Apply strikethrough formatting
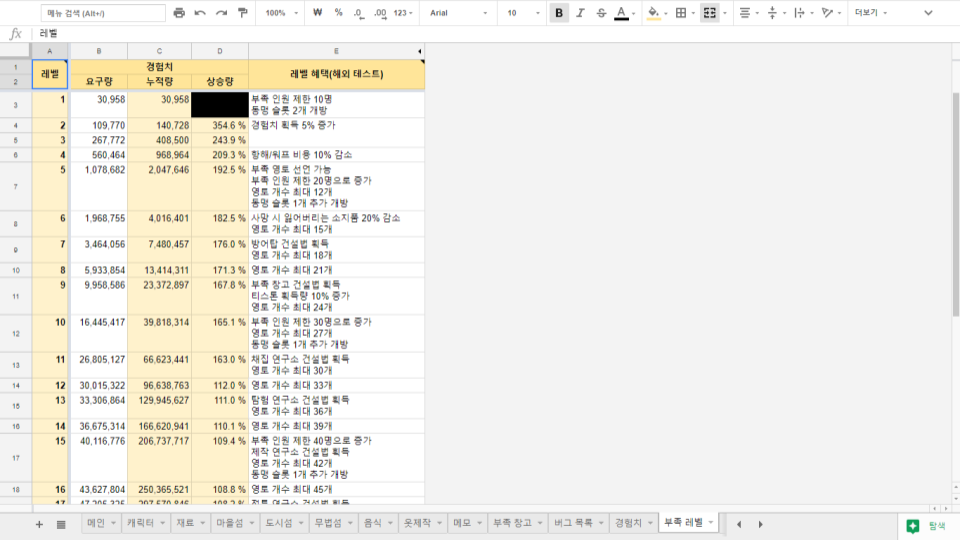The height and width of the screenshot is (540, 960). pos(600,13)
